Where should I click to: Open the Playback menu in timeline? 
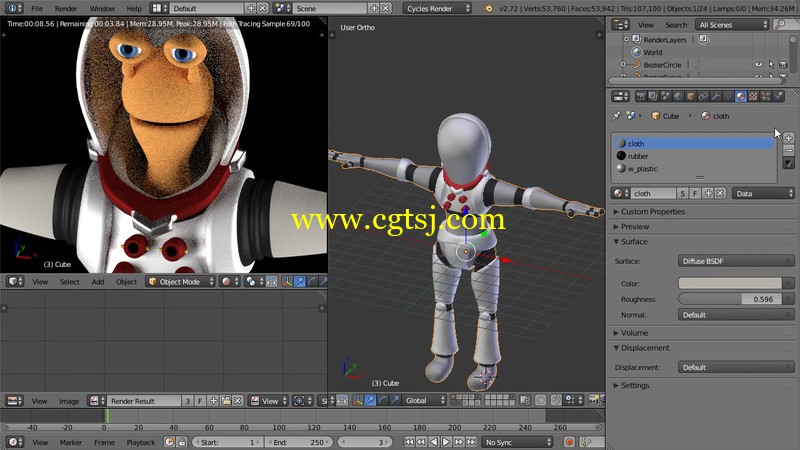tap(140, 442)
